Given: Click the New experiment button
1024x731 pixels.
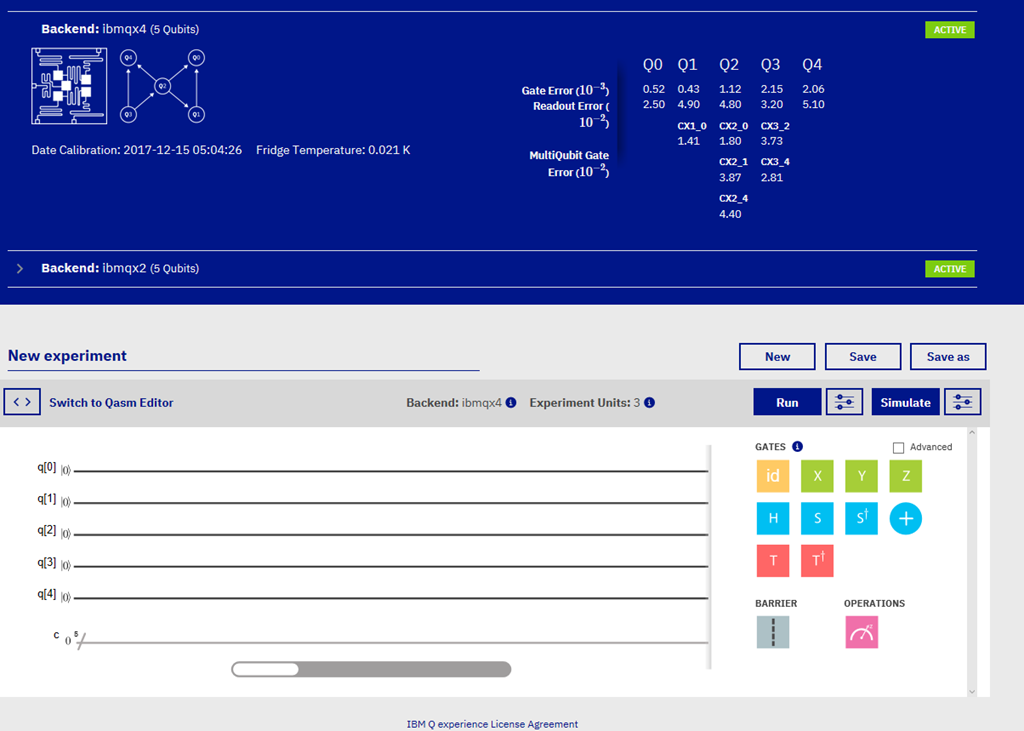Looking at the screenshot, I should tap(777, 357).
